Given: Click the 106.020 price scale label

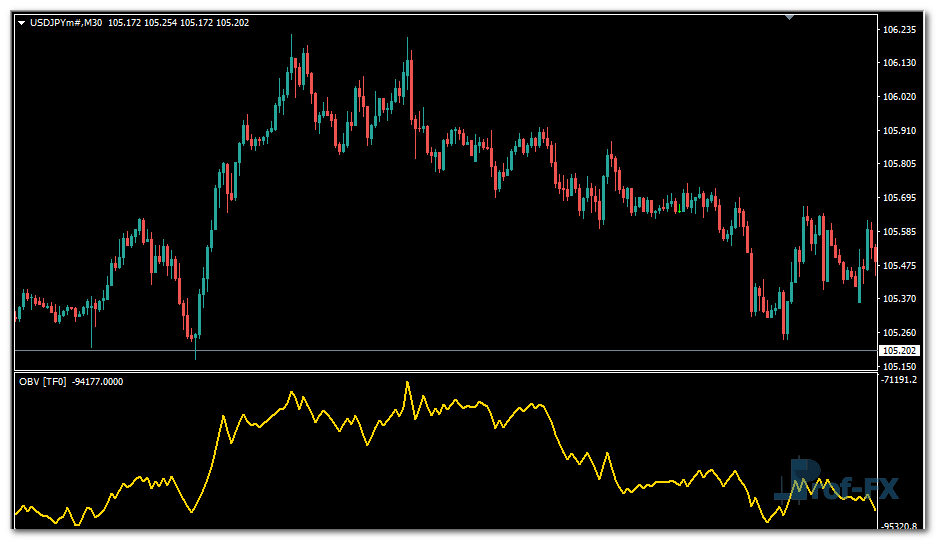Looking at the screenshot, I should coord(900,97).
